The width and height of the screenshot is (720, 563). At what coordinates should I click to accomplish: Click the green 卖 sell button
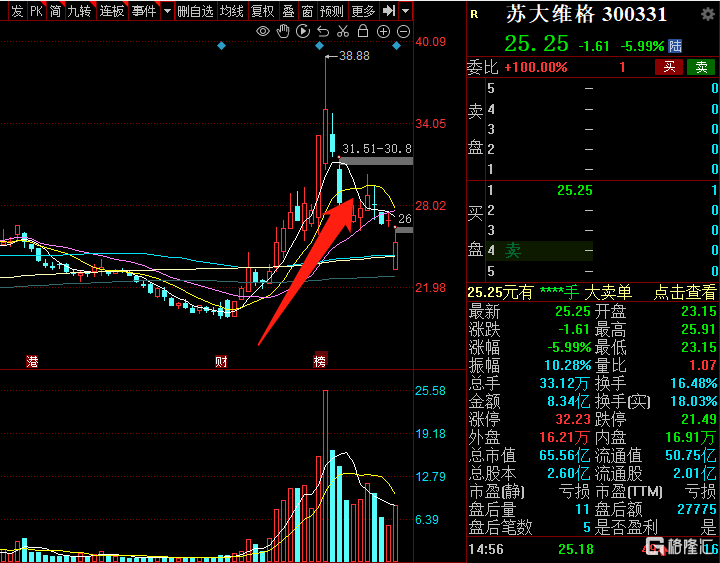pos(701,67)
